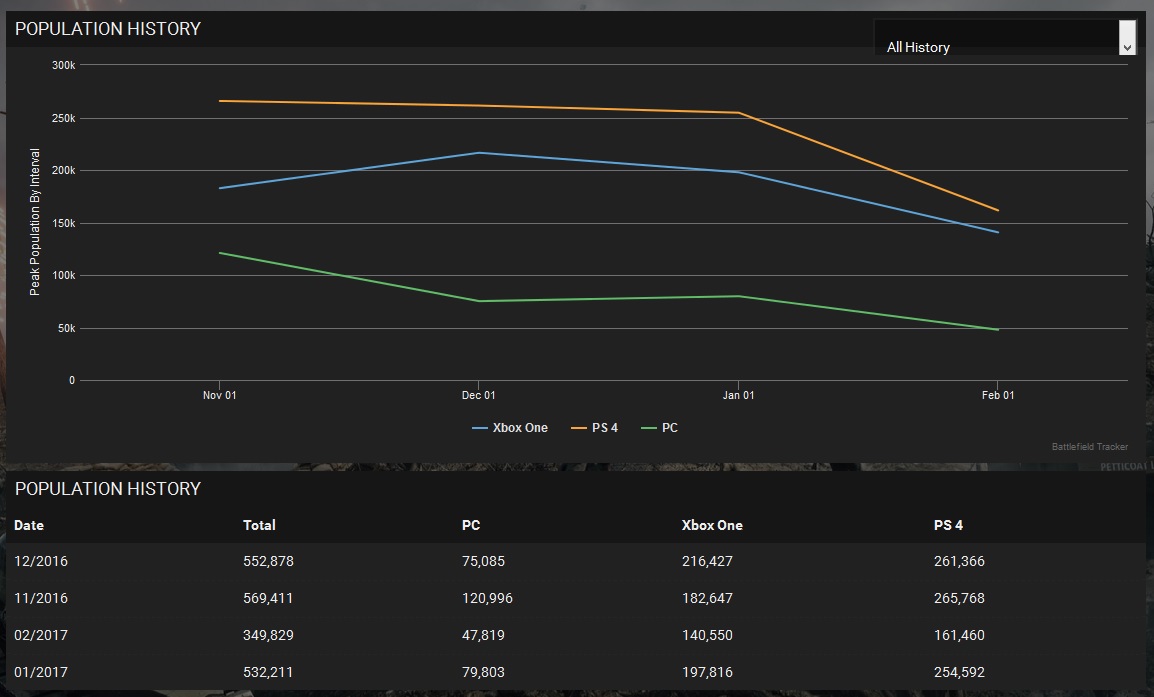Screen dimensions: 1154x697
Task: Select the 12/2016 date cell
Action: pos(41,562)
